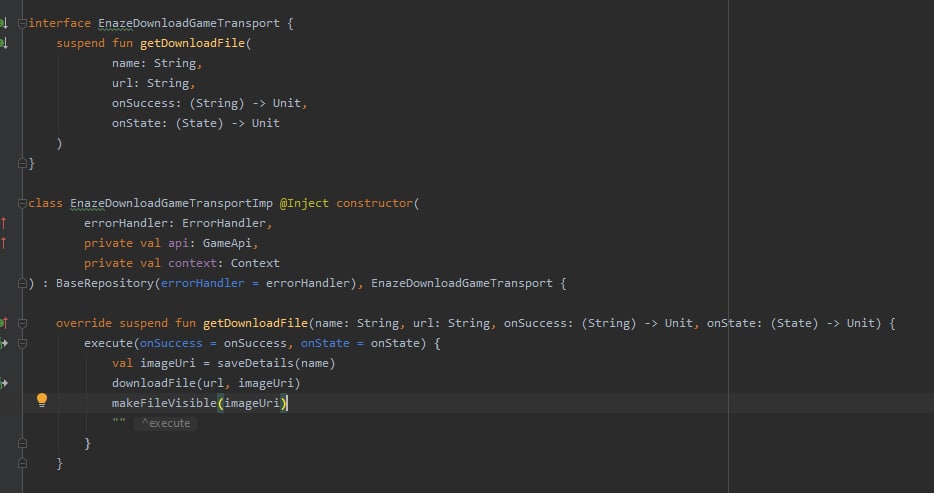Click the 'private val context' property name
This screenshot has height=493, width=934.
pos(192,263)
